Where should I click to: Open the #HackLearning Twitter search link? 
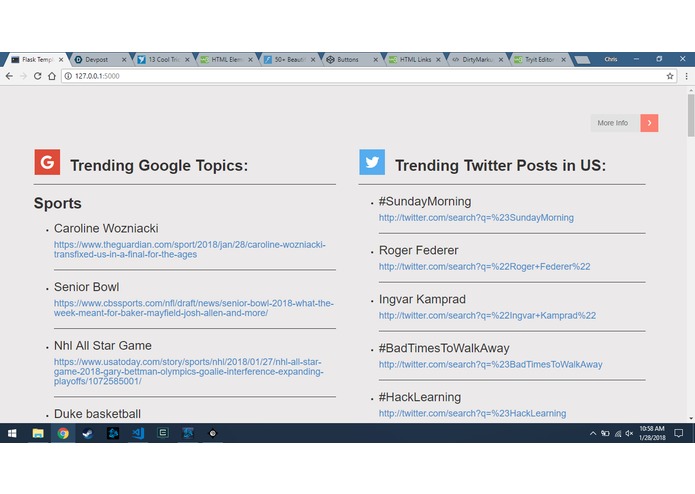[472, 413]
